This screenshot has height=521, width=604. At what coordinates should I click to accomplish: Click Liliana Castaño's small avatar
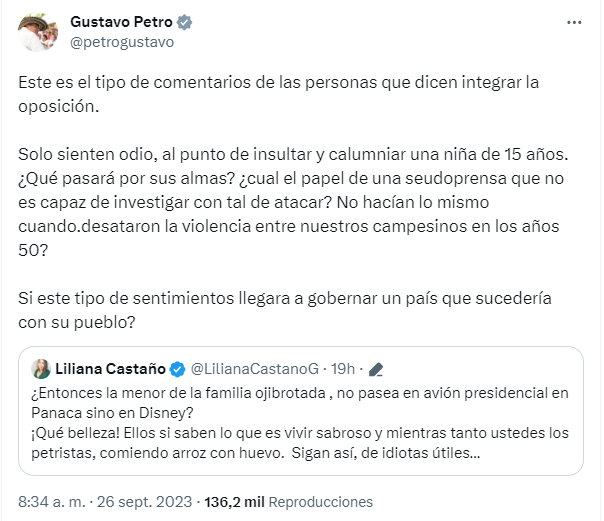click(42, 369)
